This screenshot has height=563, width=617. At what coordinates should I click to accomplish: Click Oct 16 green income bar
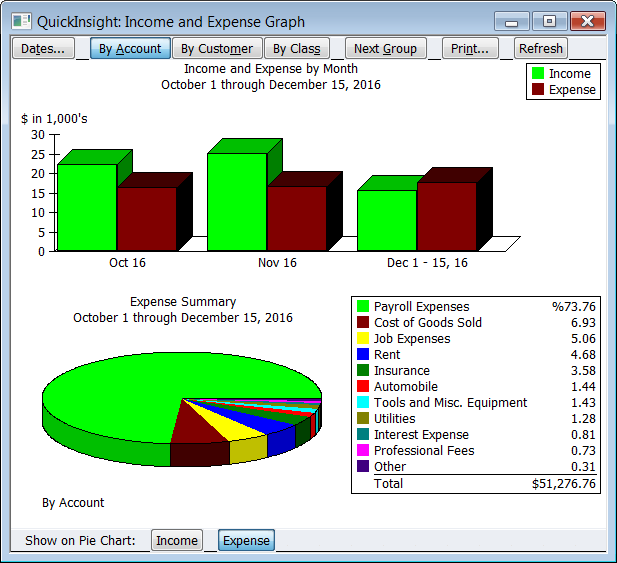(87, 208)
